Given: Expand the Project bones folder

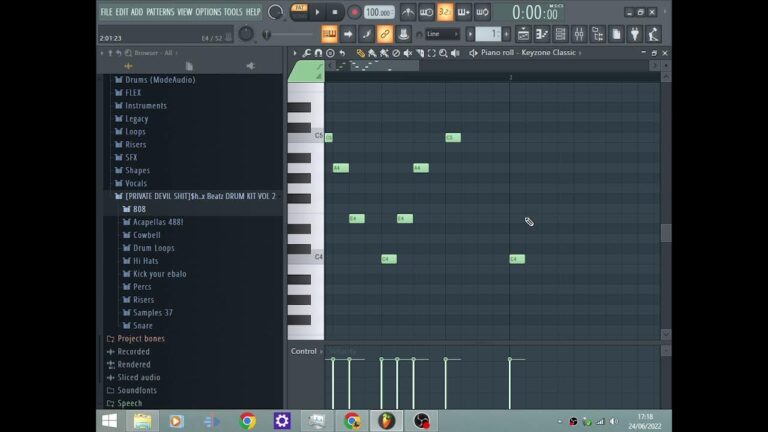Looking at the screenshot, I should coord(140,339).
